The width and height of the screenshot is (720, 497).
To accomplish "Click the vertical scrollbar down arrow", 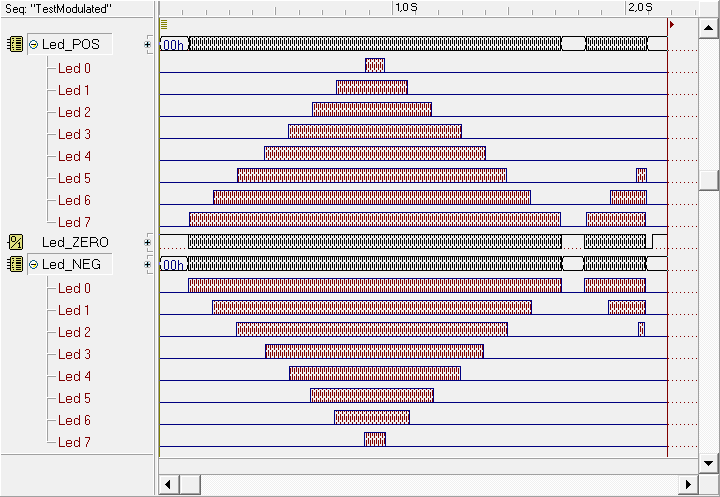I will coord(708,463).
